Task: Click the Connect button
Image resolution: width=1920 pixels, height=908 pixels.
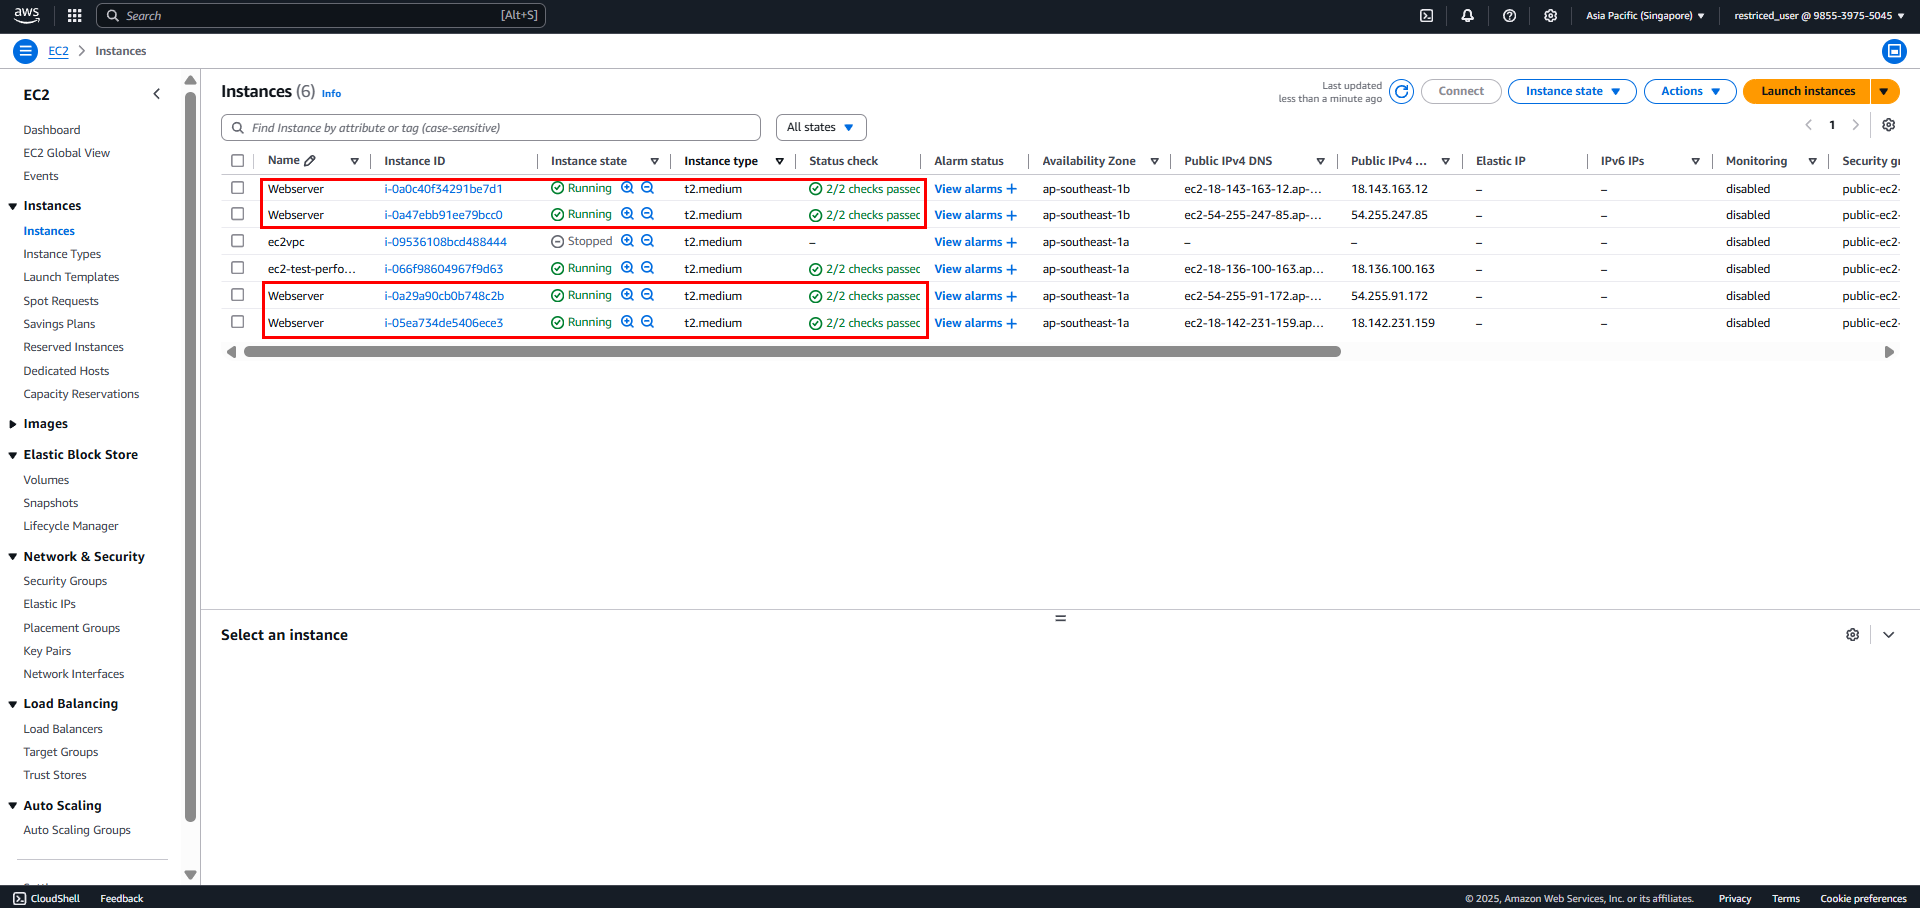Action: pos(1461,91)
